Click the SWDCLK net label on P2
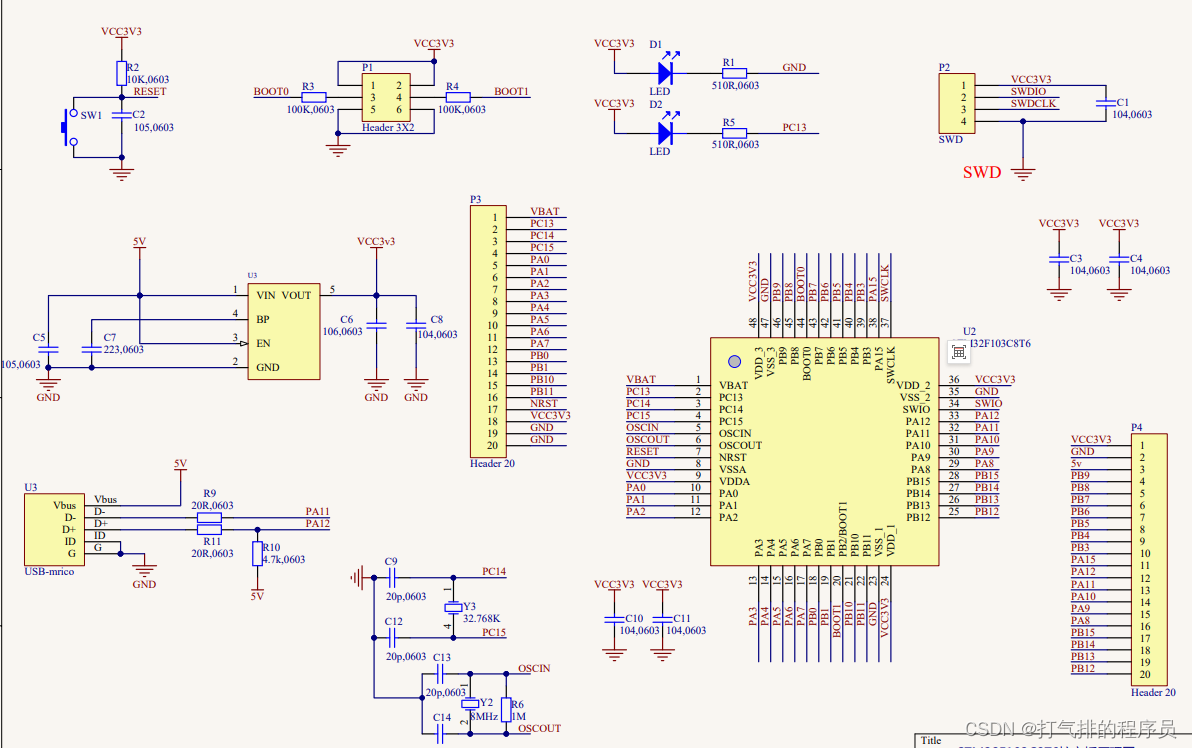 [1033, 103]
